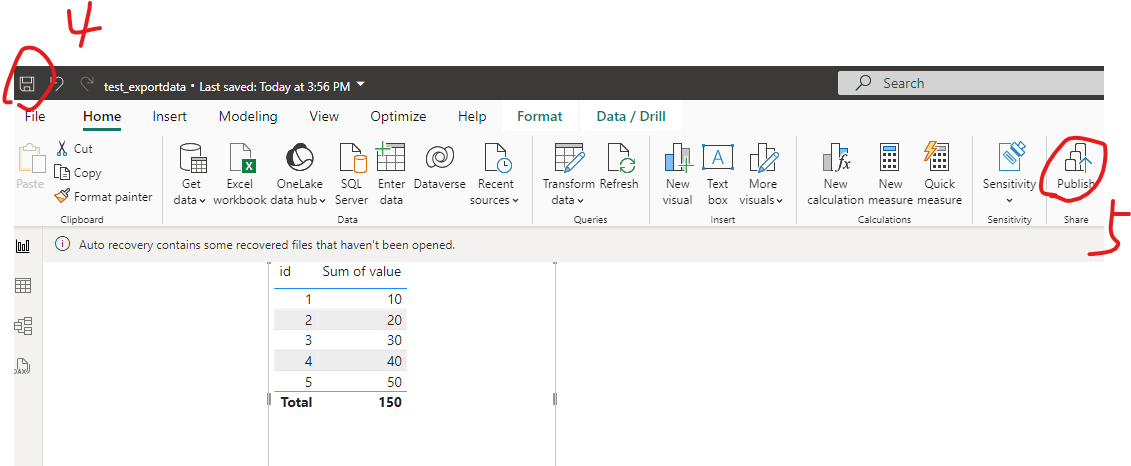Click the Save floppy disk icon
Image resolution: width=1131 pixels, height=466 pixels.
[x=27, y=84]
